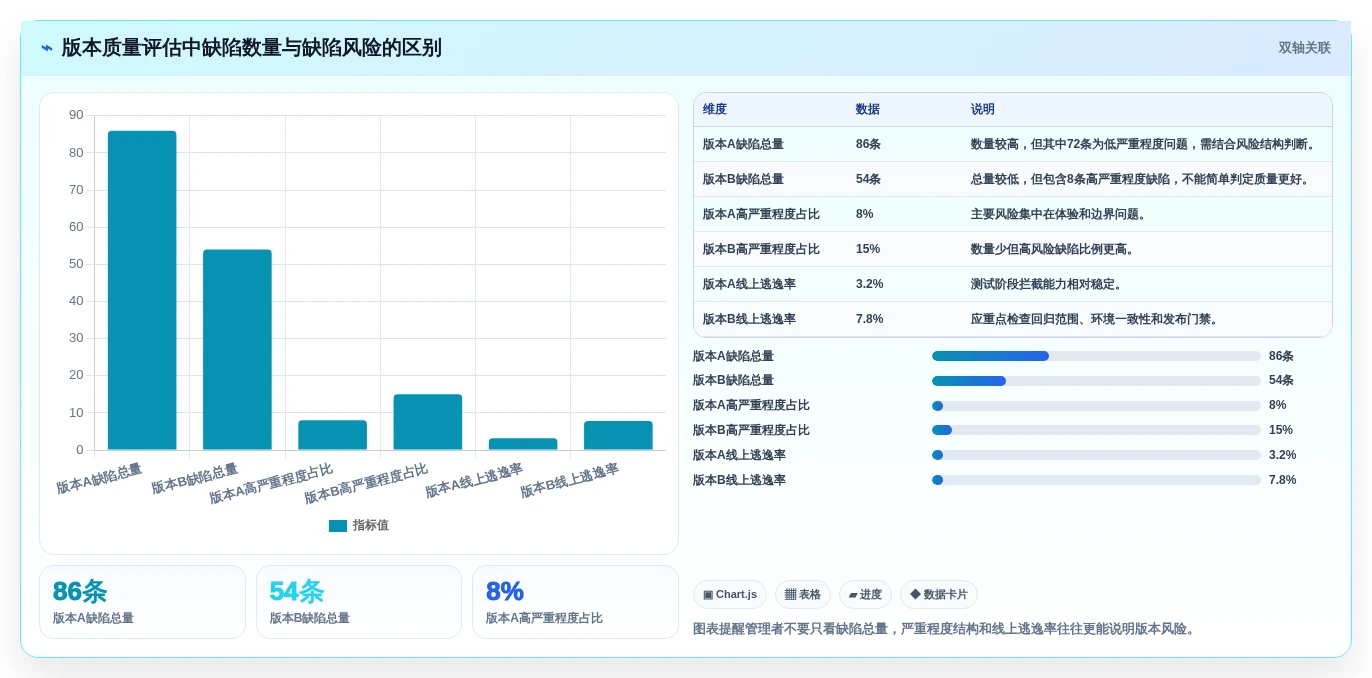Click the progress bar for 版本B线上逃逸率
The image size is (1372, 678).
[x=1096, y=480]
